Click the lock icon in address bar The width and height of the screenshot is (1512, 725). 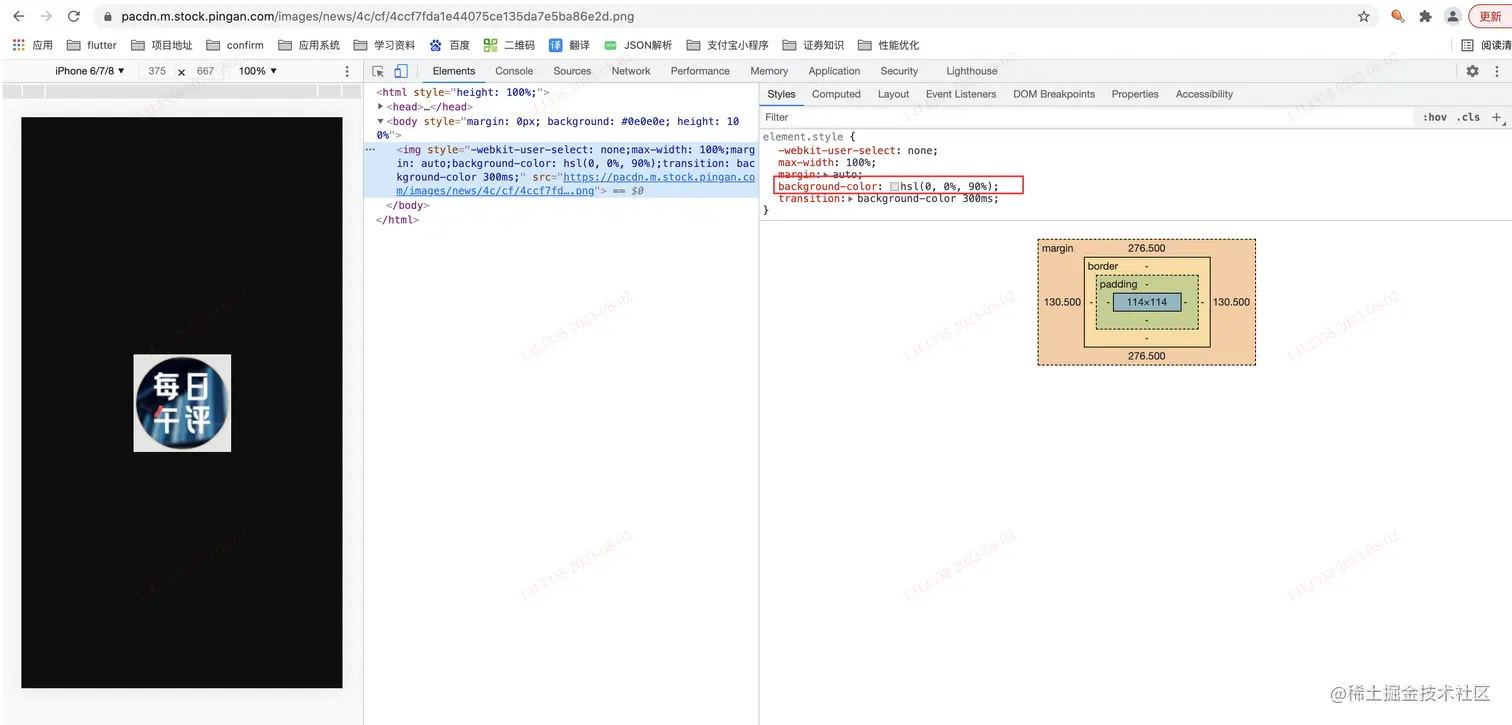coord(109,17)
